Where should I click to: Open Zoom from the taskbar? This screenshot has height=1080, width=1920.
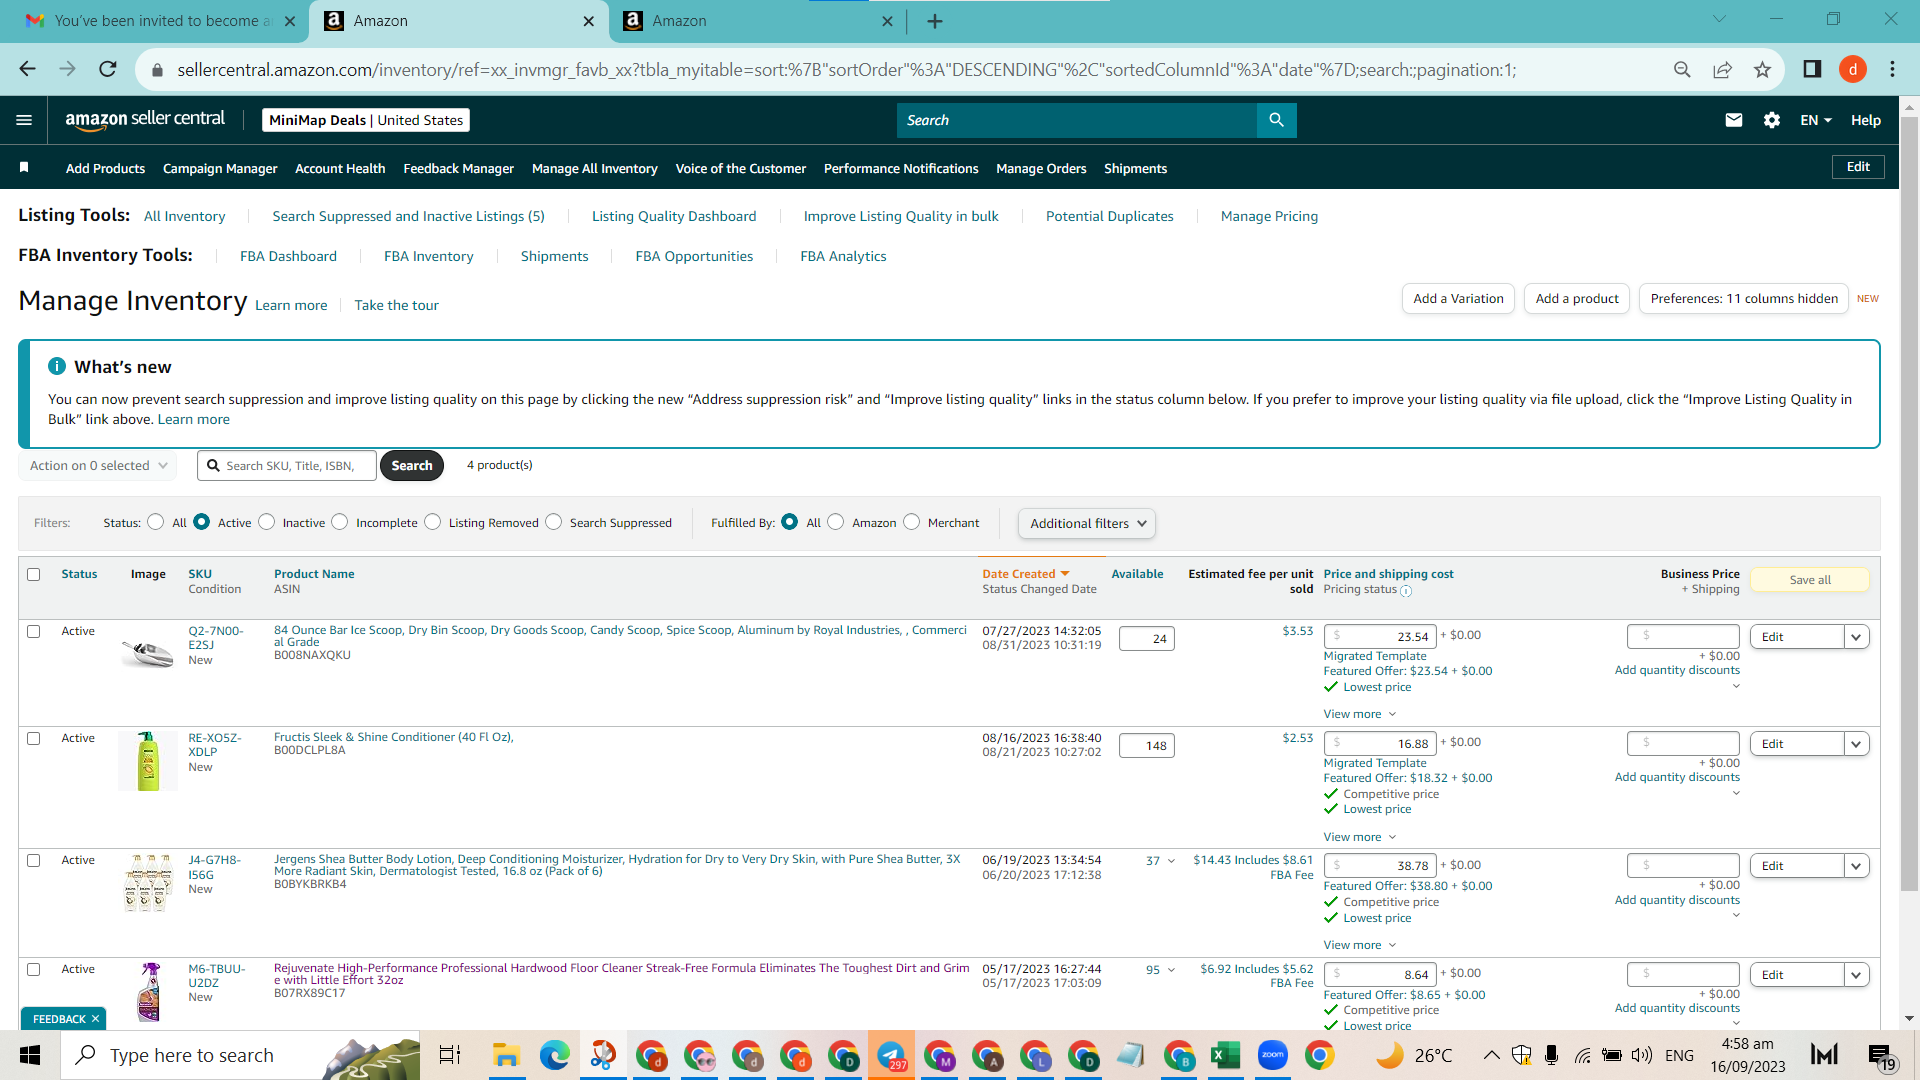coord(1273,1055)
